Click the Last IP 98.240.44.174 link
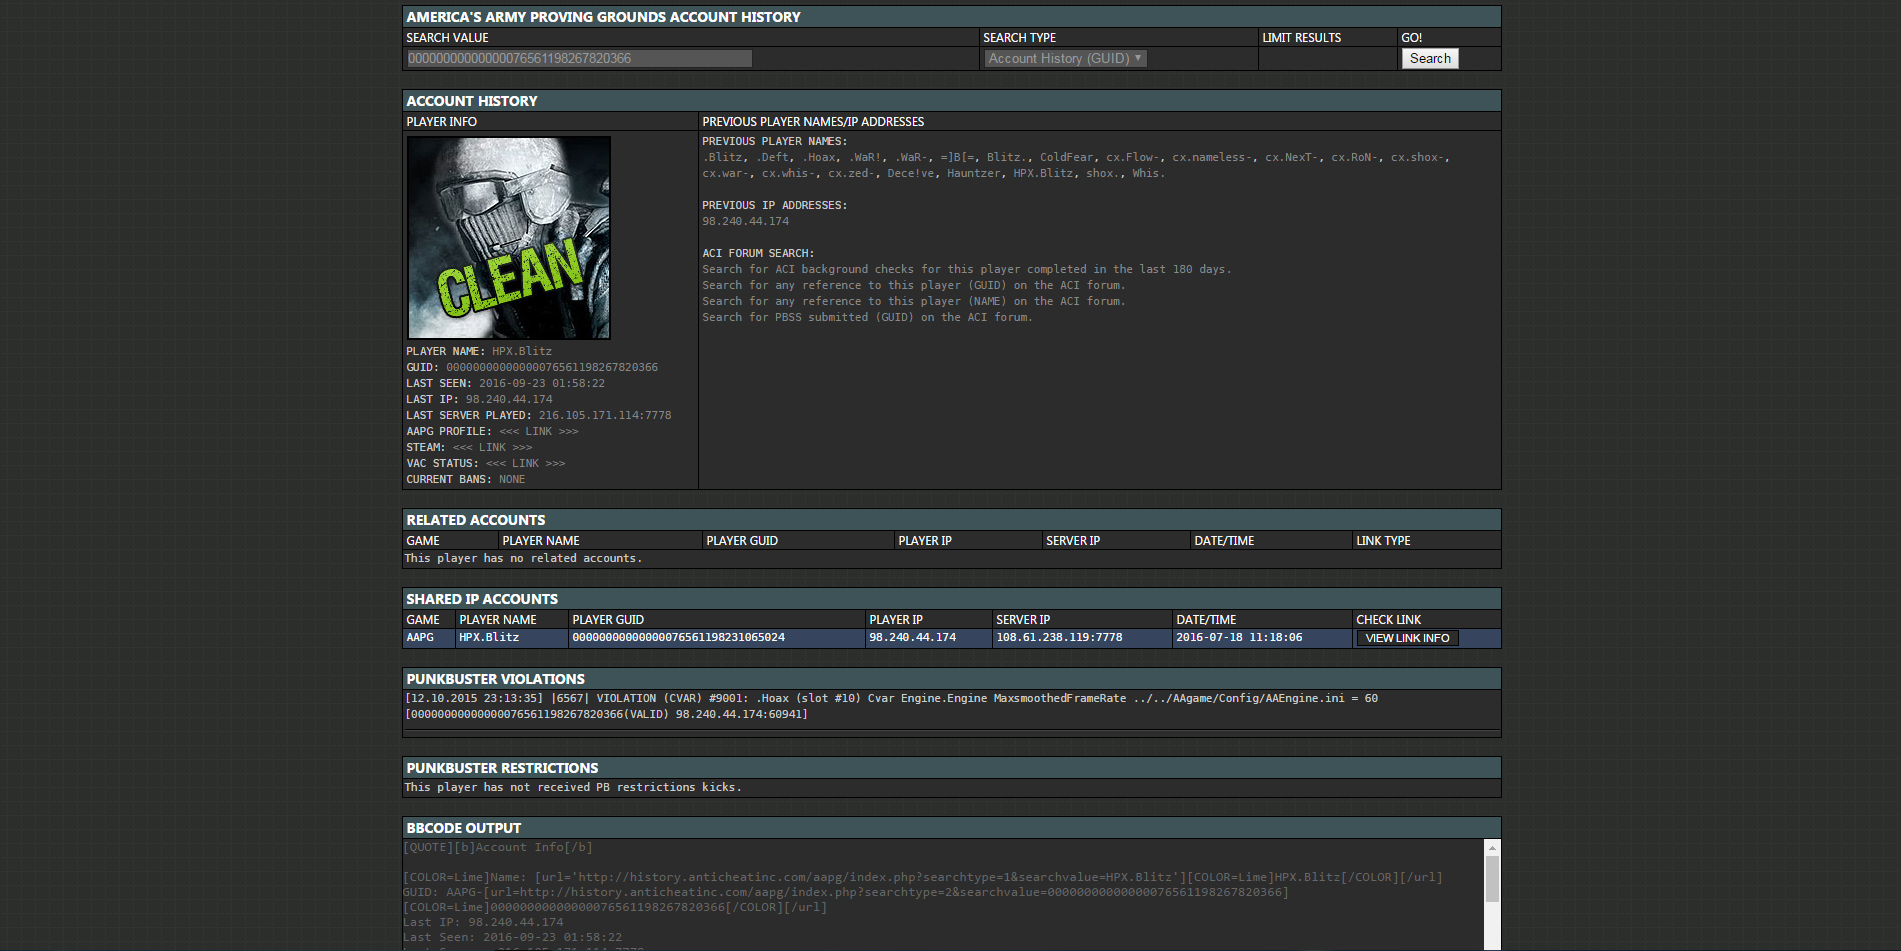 tap(509, 399)
